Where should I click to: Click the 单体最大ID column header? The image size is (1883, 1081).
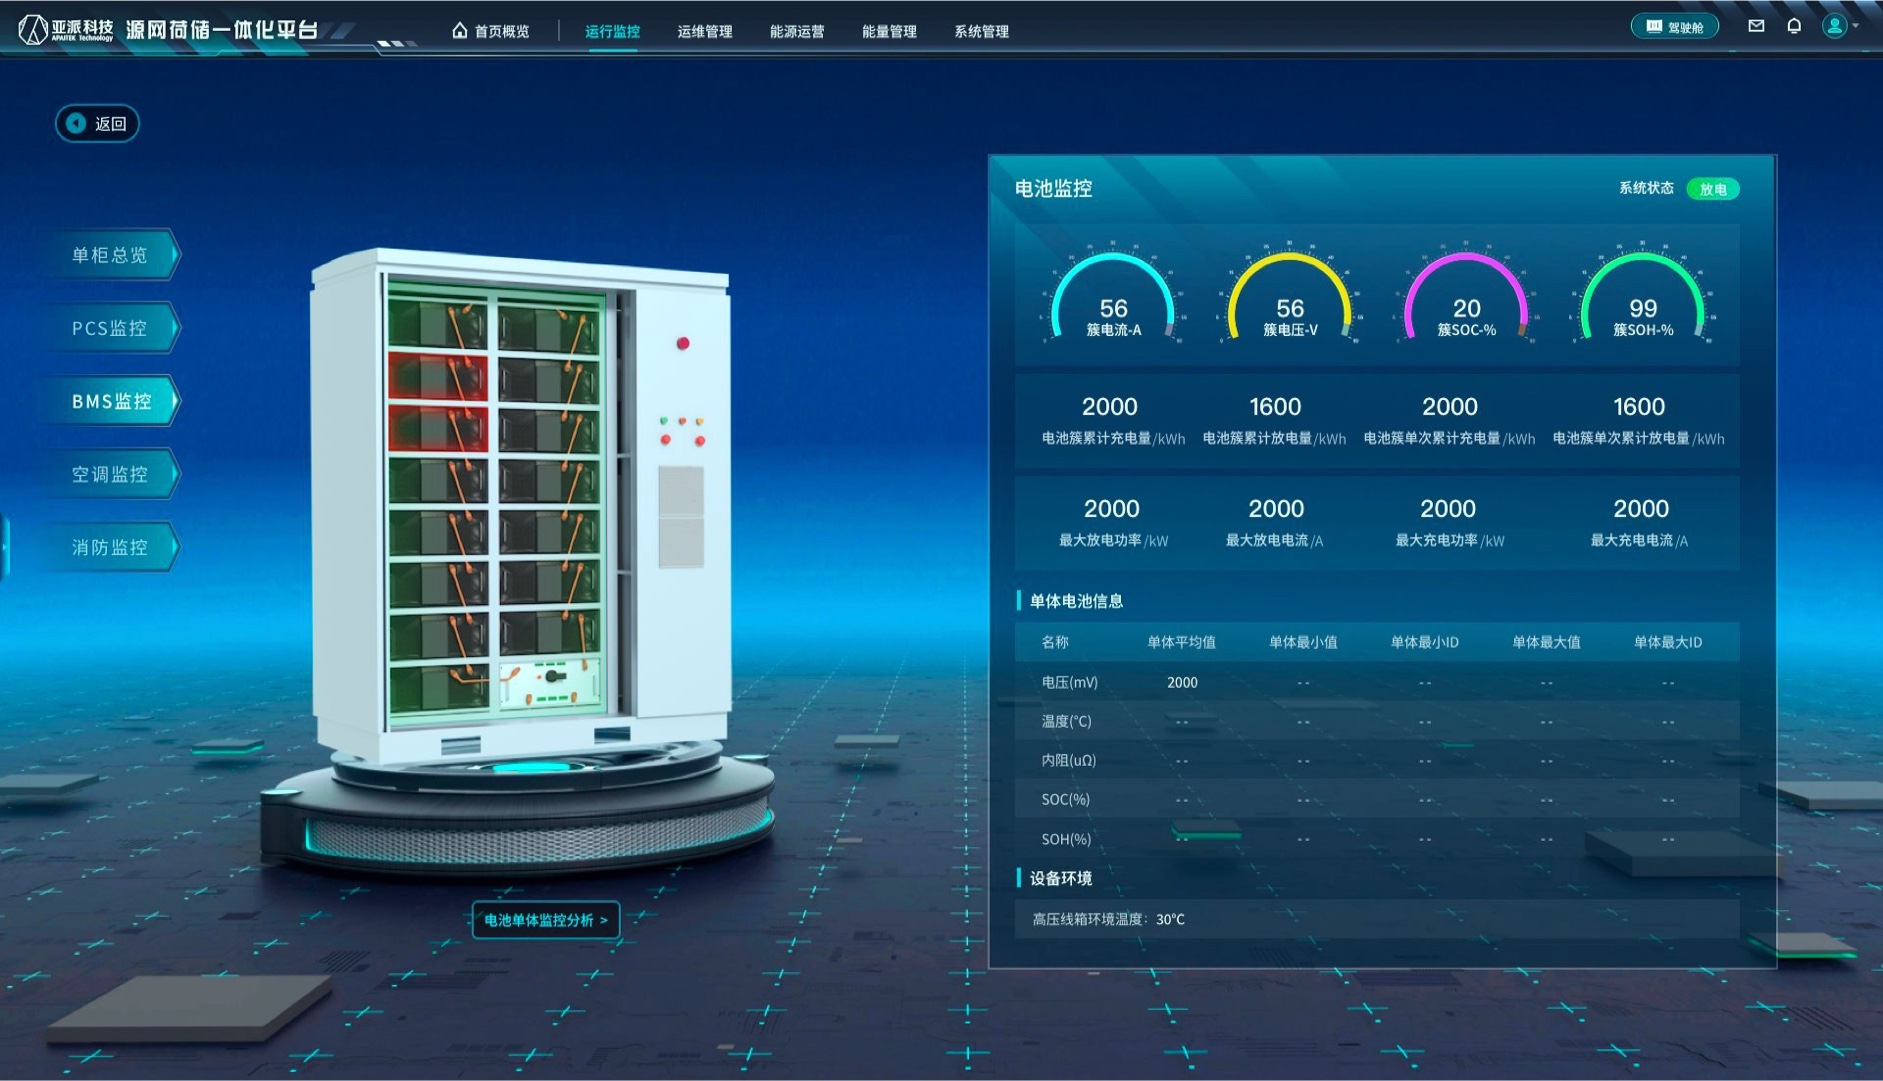tap(1667, 642)
